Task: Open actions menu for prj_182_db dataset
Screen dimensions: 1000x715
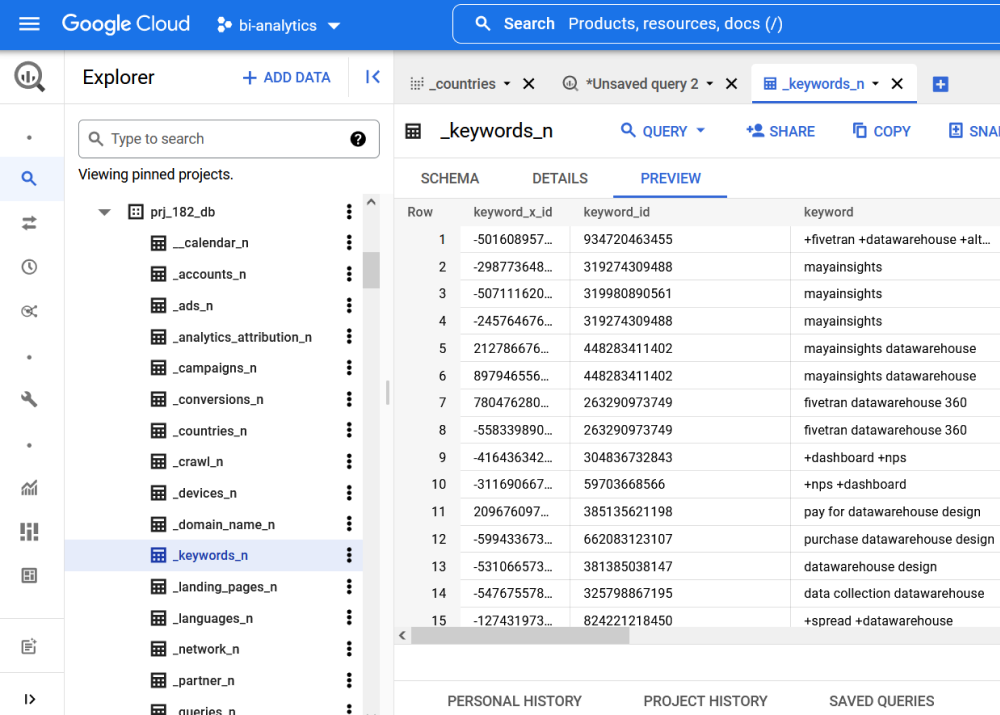Action: point(349,212)
